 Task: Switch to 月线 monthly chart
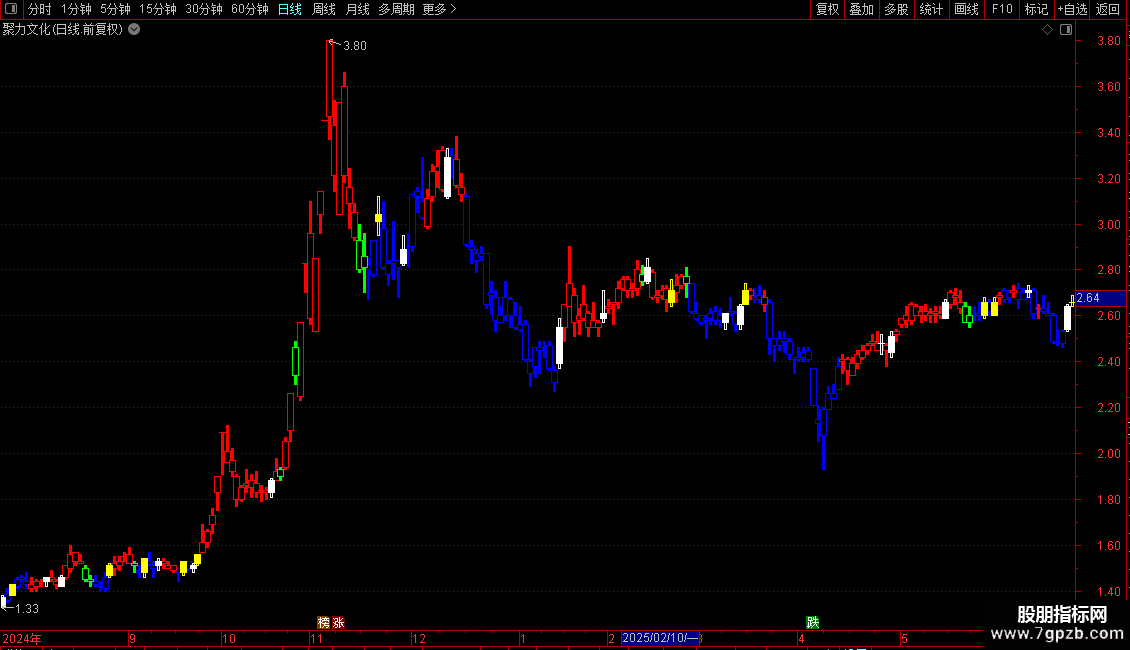(357, 9)
